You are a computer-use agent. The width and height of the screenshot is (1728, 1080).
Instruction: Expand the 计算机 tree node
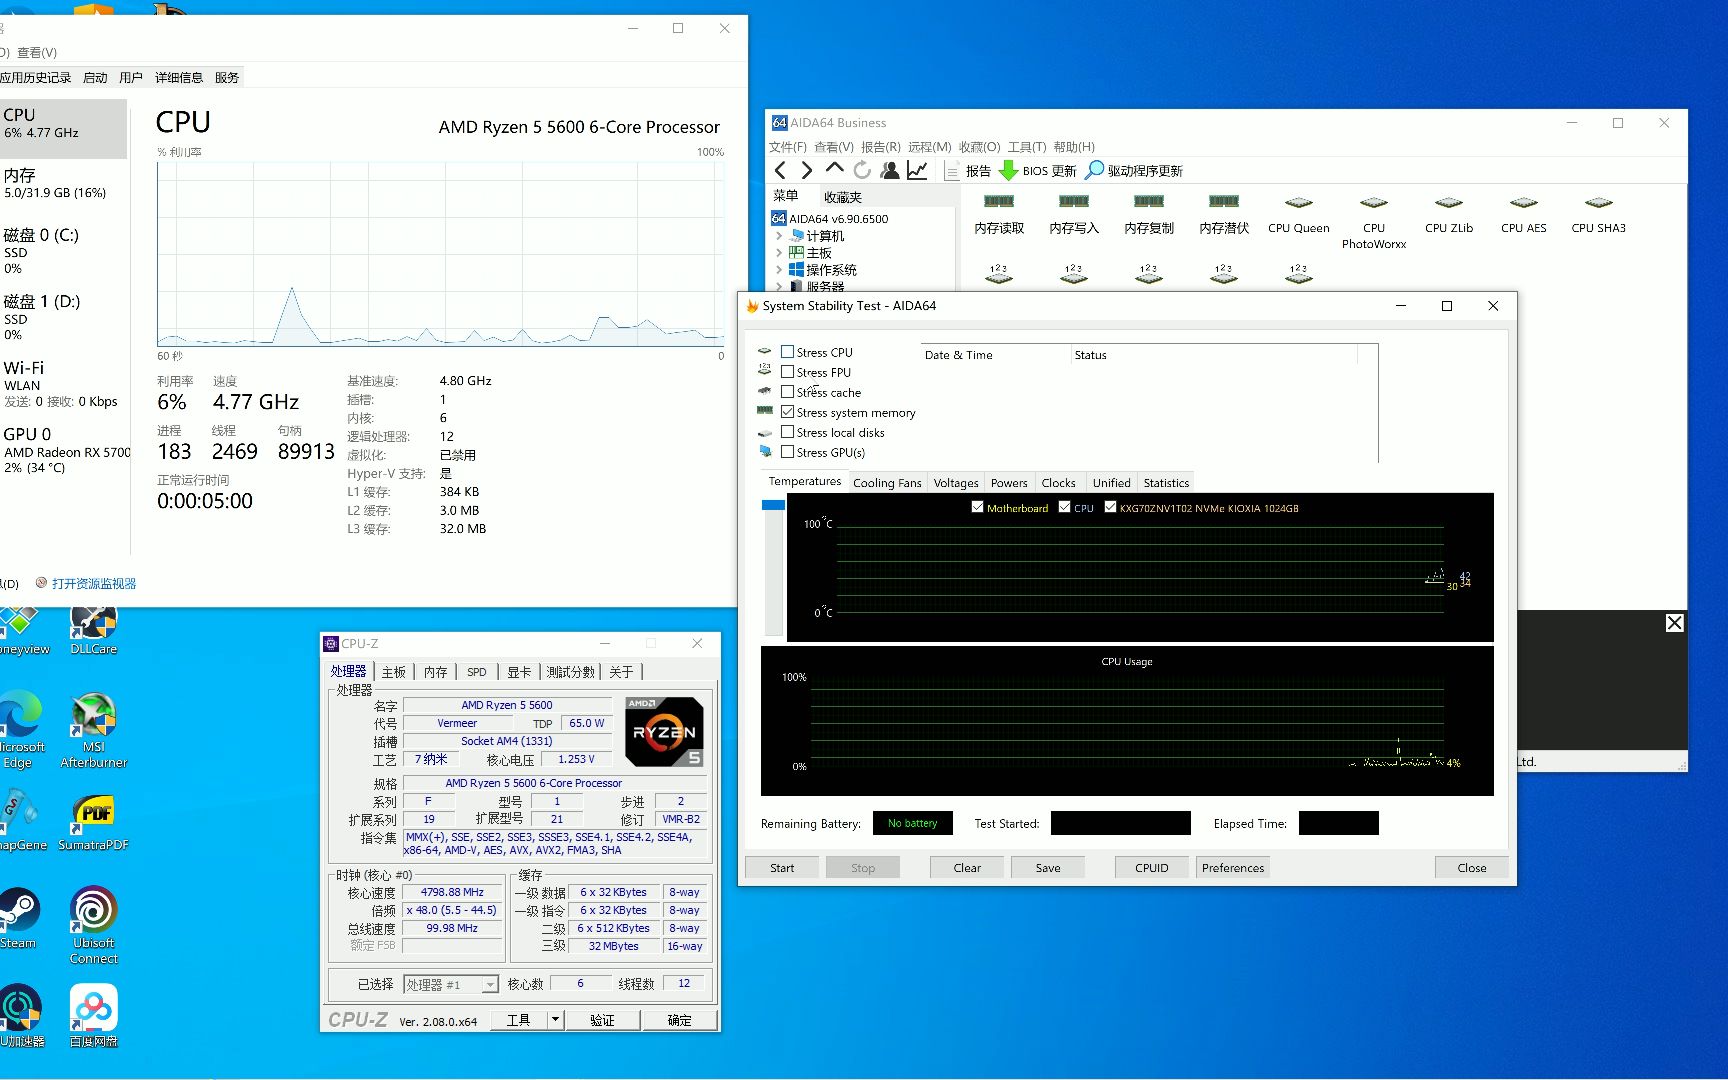[779, 236]
